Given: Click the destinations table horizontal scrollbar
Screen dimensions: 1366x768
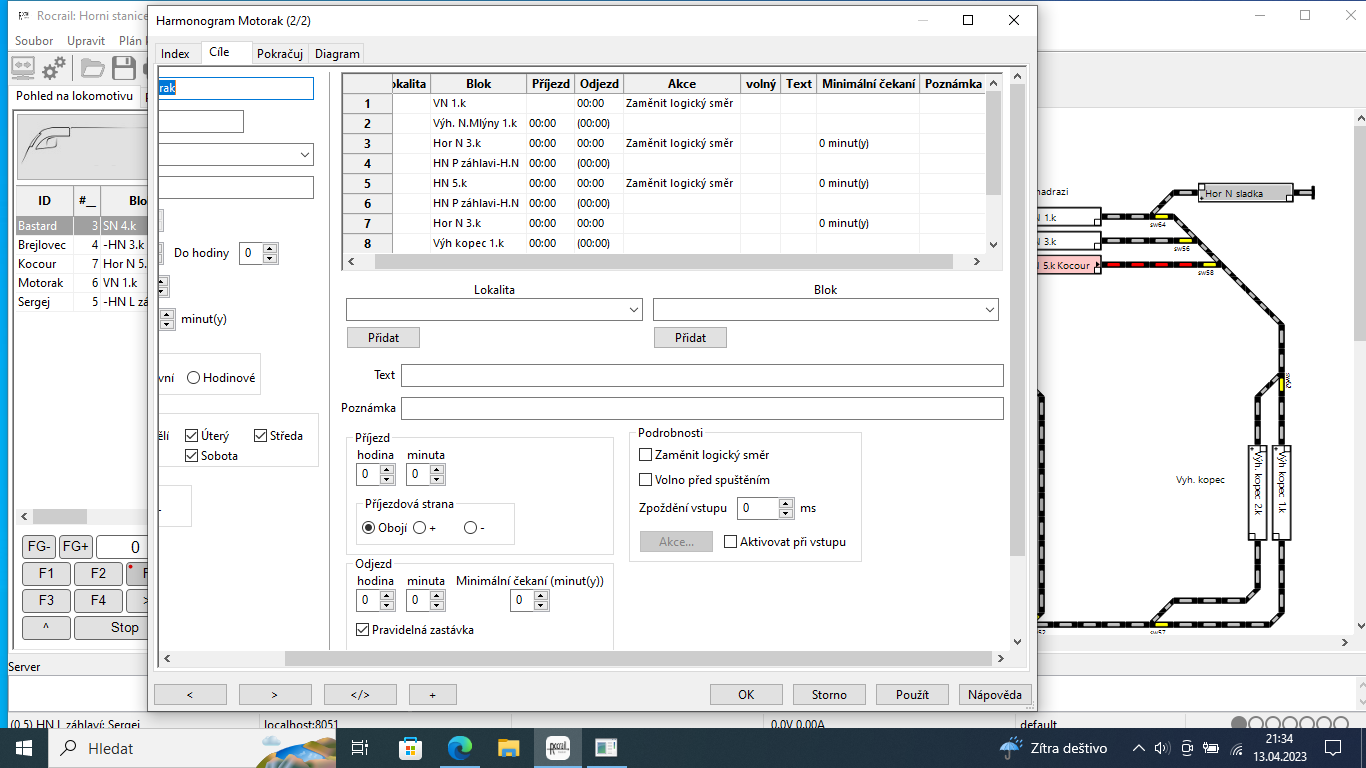Looking at the screenshot, I should point(660,262).
